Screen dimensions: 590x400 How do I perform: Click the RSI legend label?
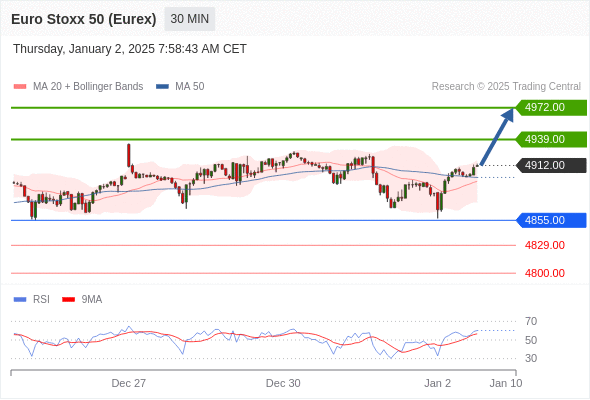point(41,300)
